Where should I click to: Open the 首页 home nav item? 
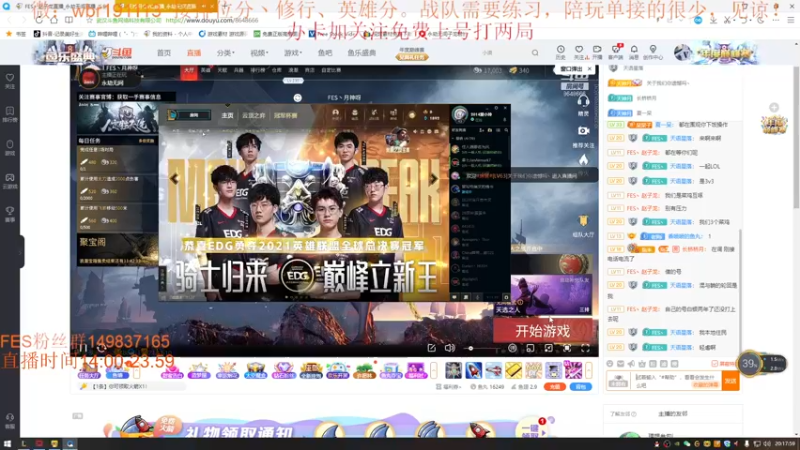point(164,53)
